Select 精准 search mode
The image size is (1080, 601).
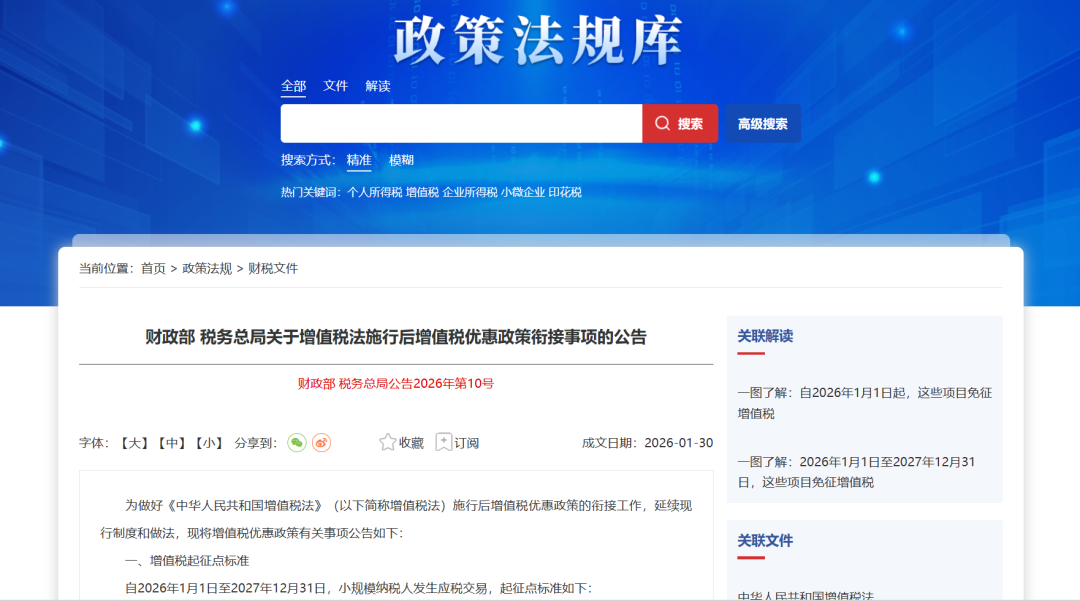click(x=358, y=160)
